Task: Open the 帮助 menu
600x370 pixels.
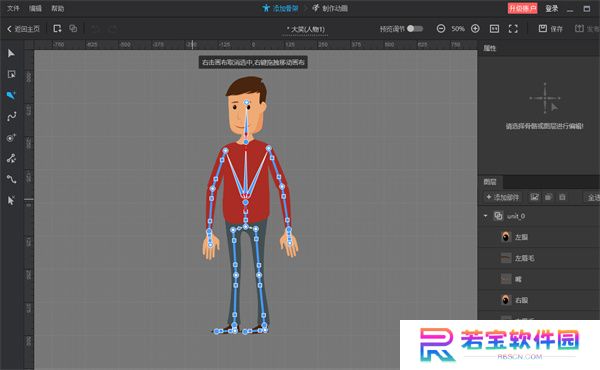Action: [x=57, y=8]
